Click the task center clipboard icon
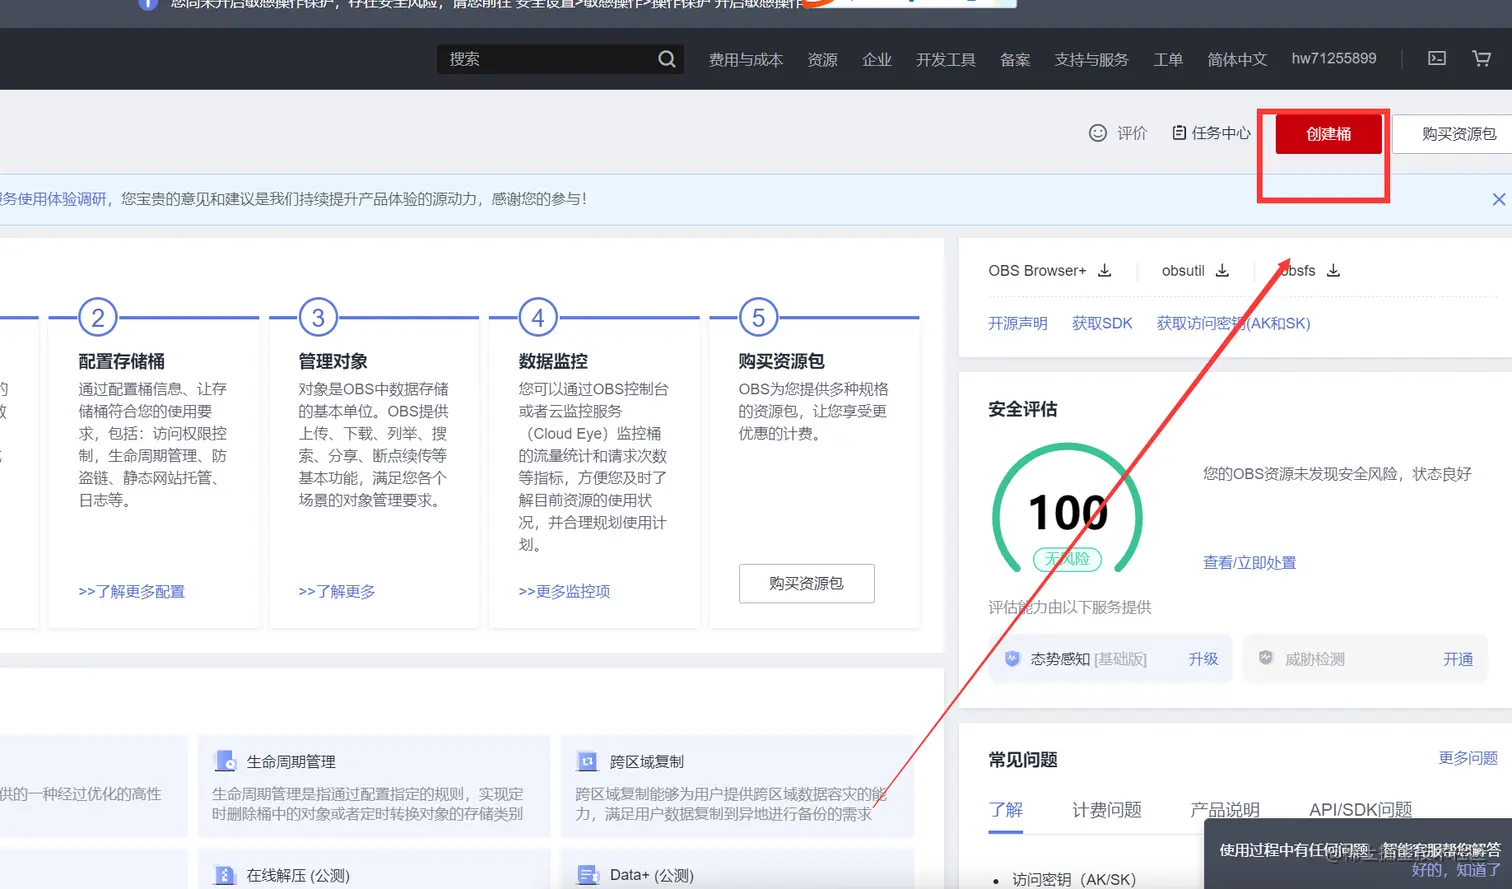This screenshot has width=1512, height=889. (x=1179, y=133)
